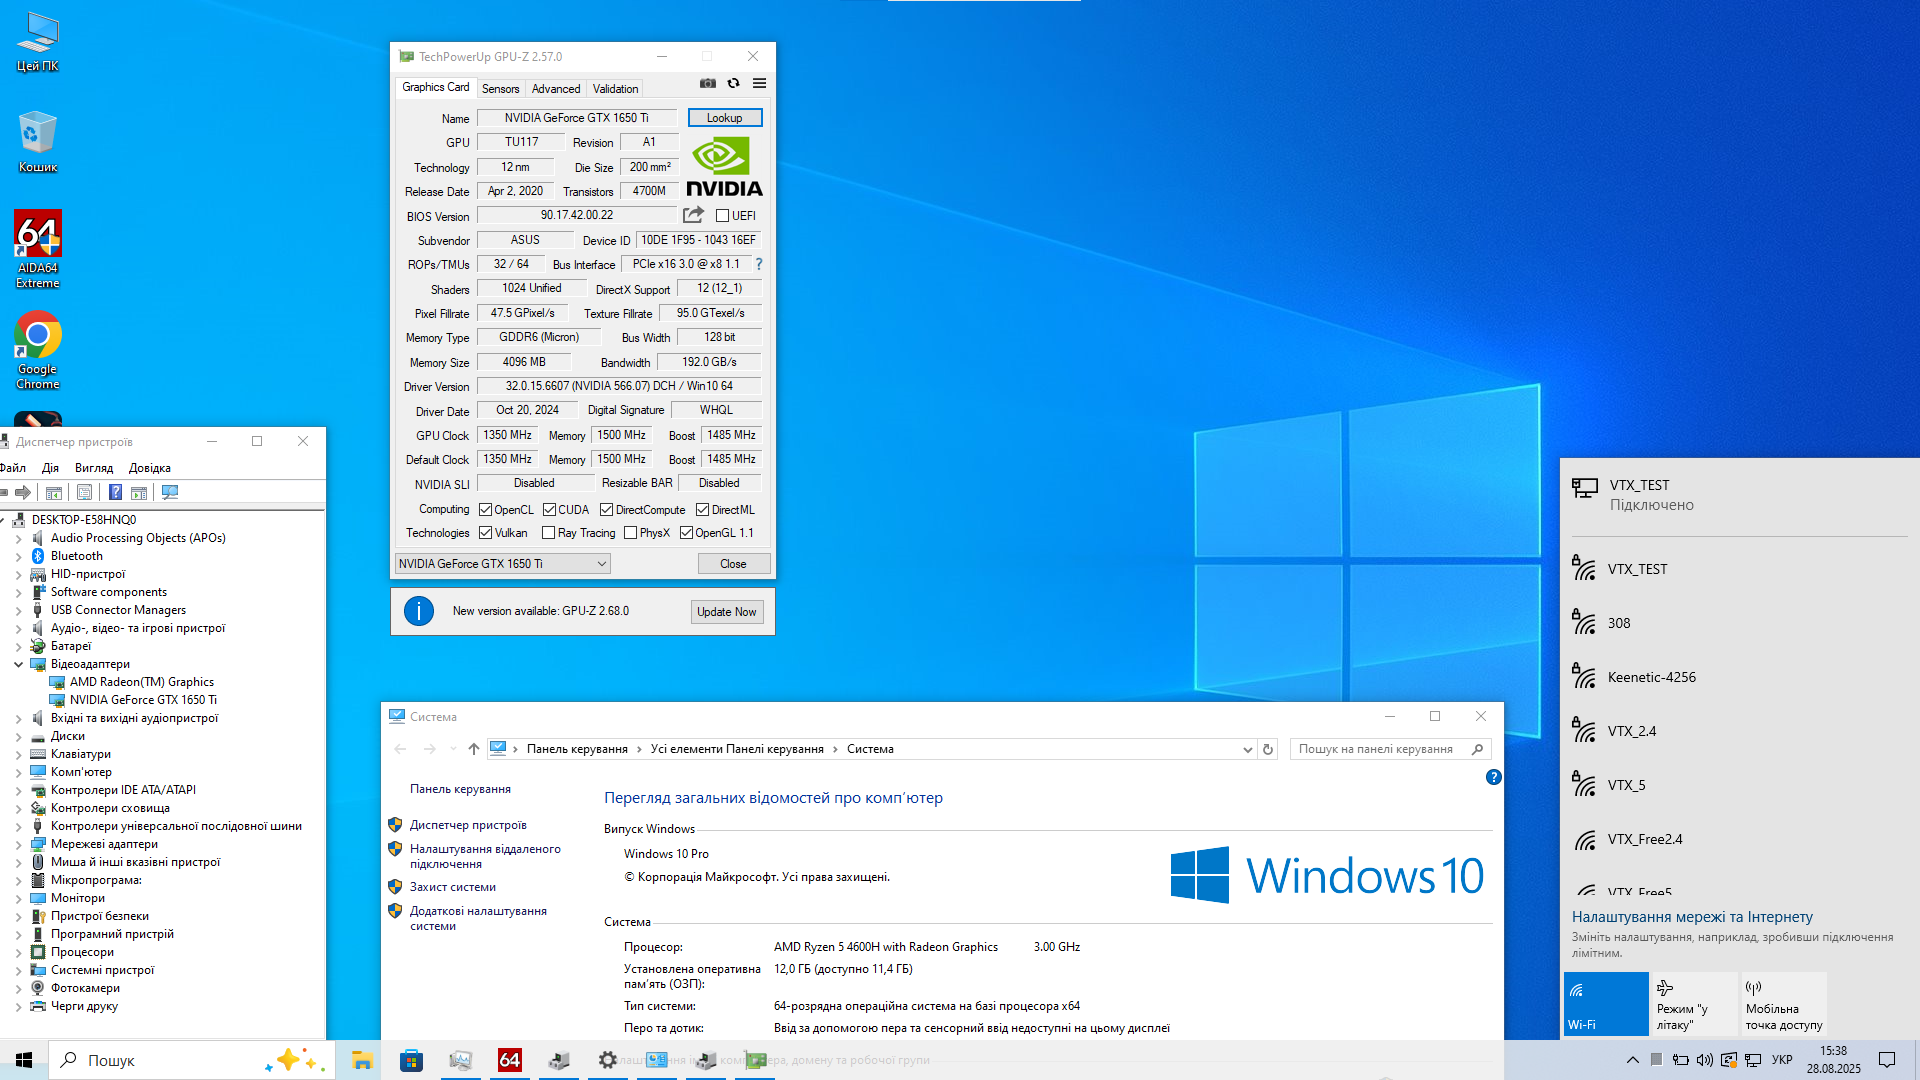
Task: Toggle the Ray Tracing checkbox
Action: pyautogui.click(x=548, y=533)
